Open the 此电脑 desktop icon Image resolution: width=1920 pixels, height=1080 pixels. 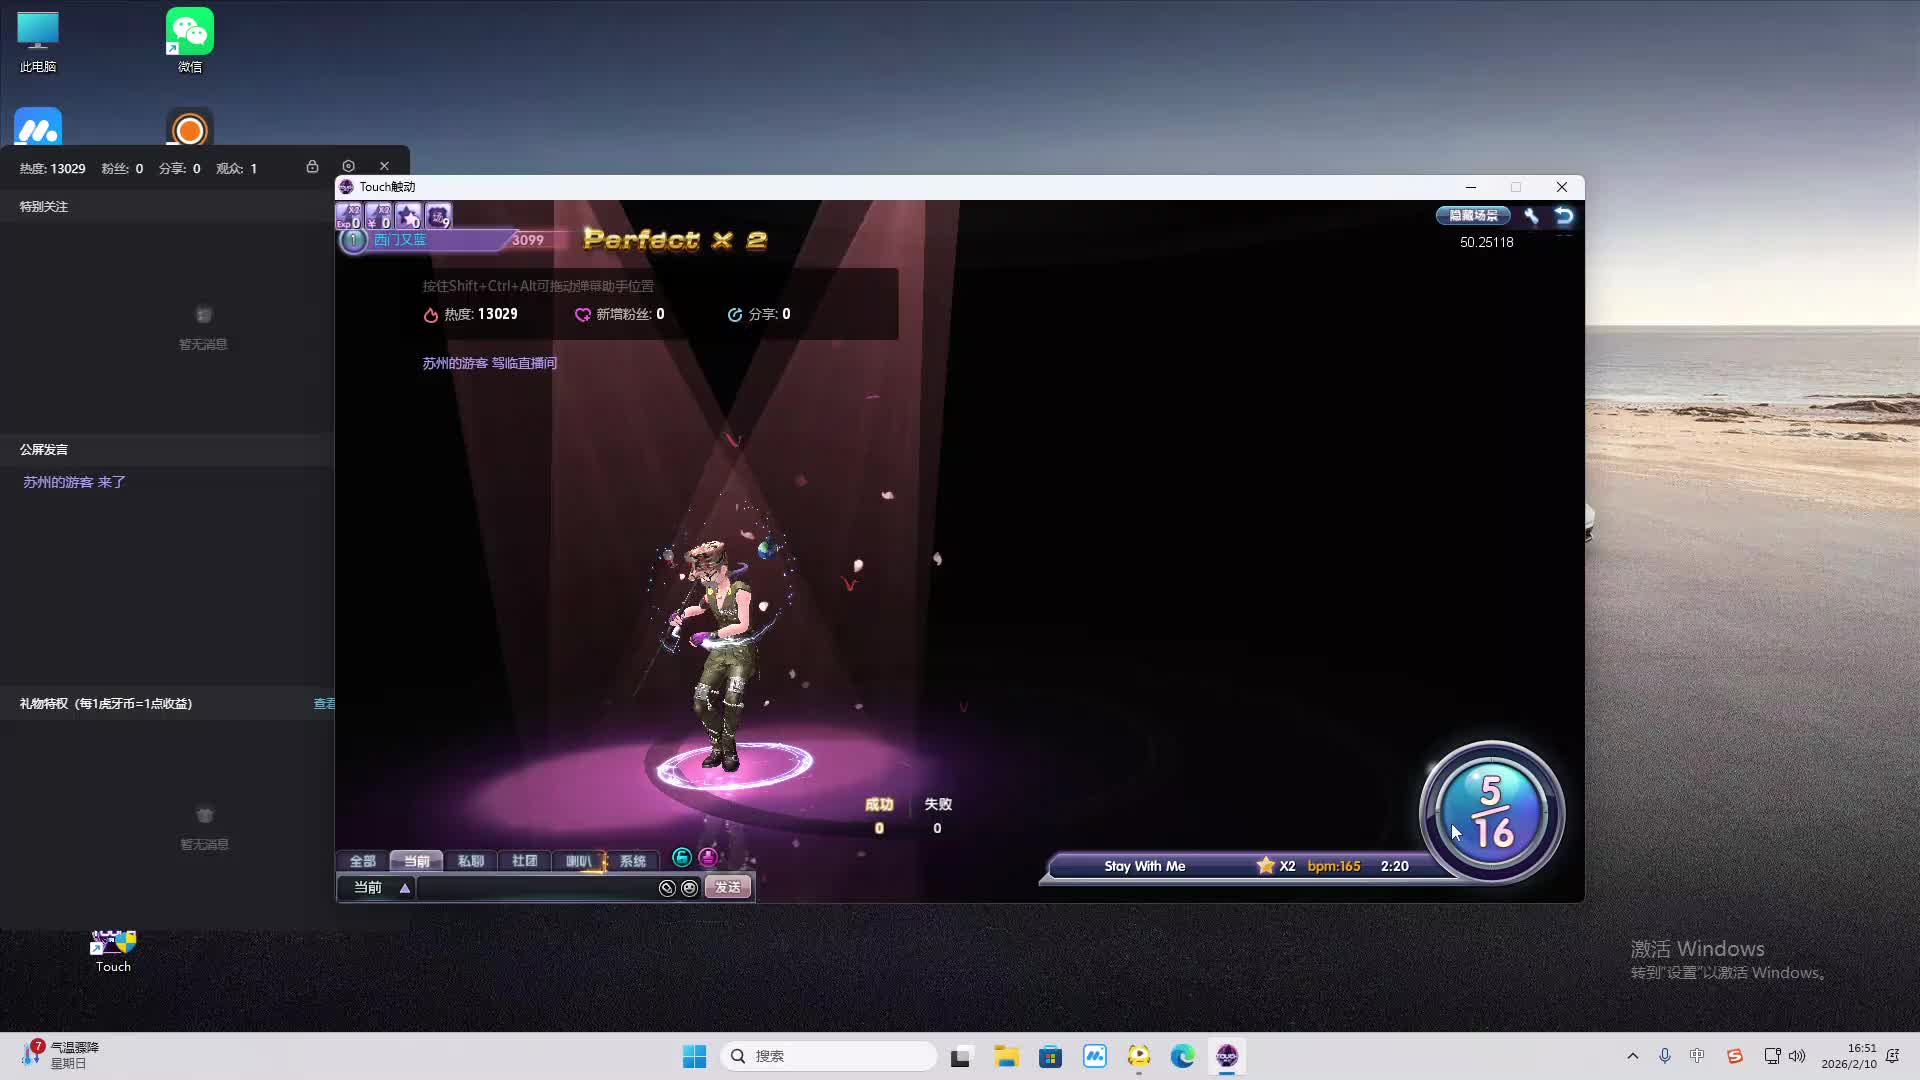coord(38,41)
